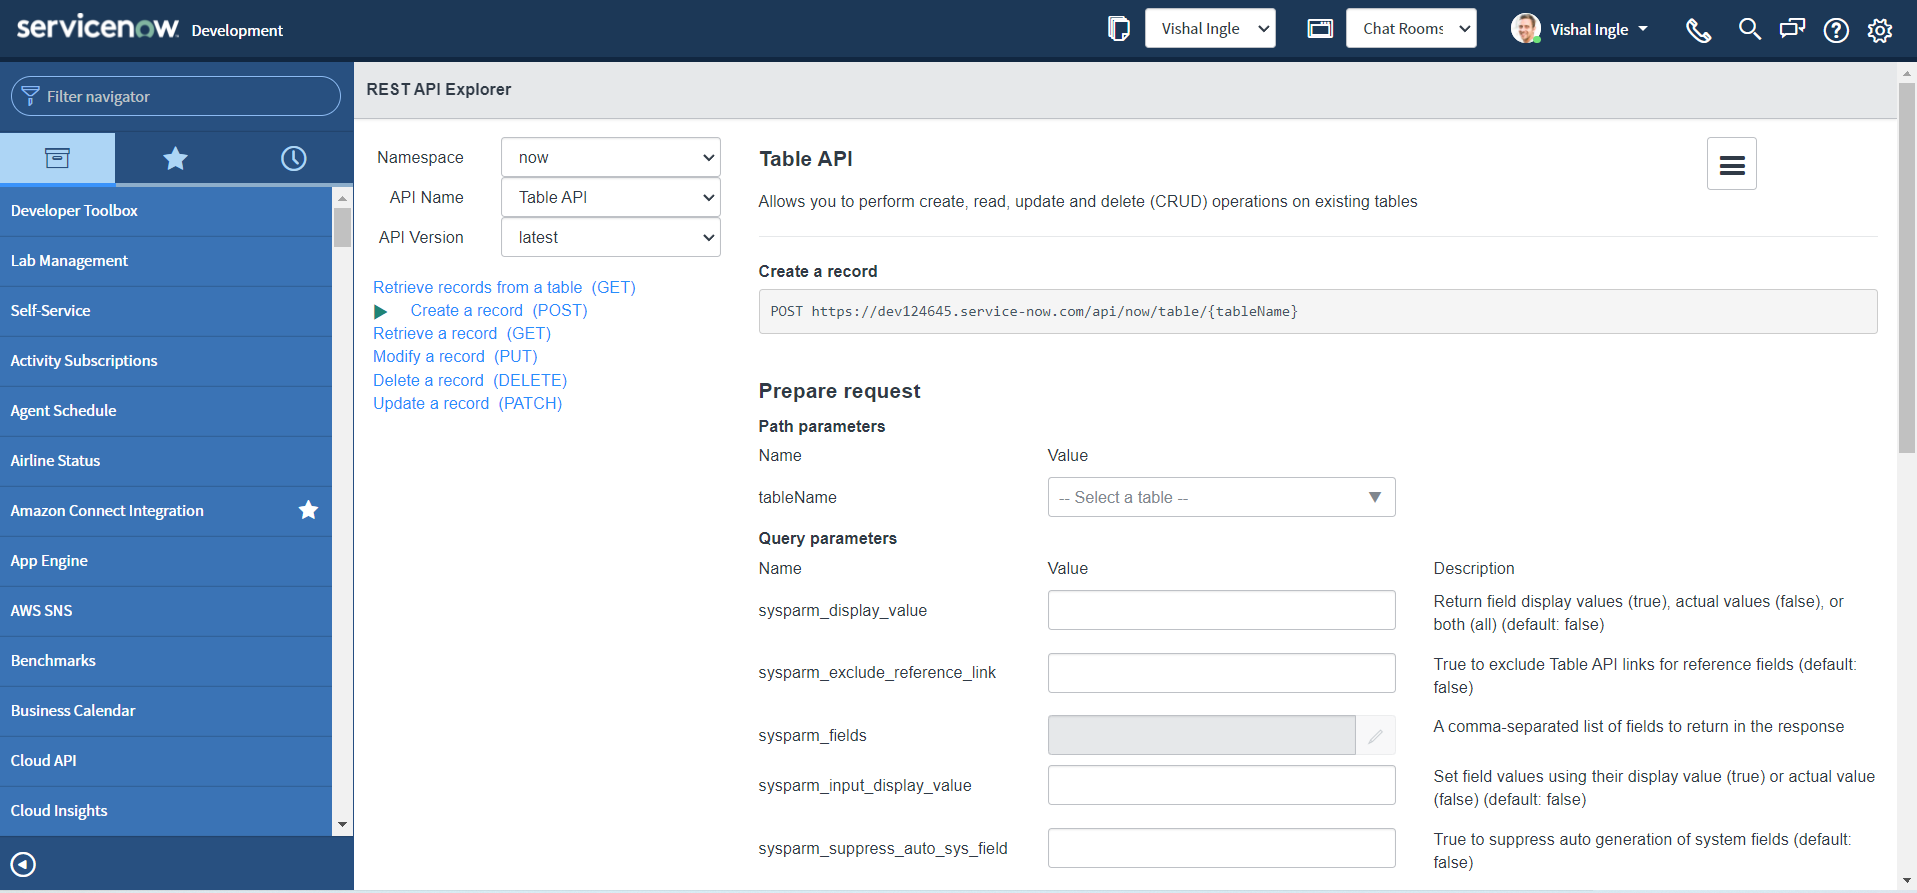
Task: Open the Chat Rooms dropdown
Action: [1411, 29]
